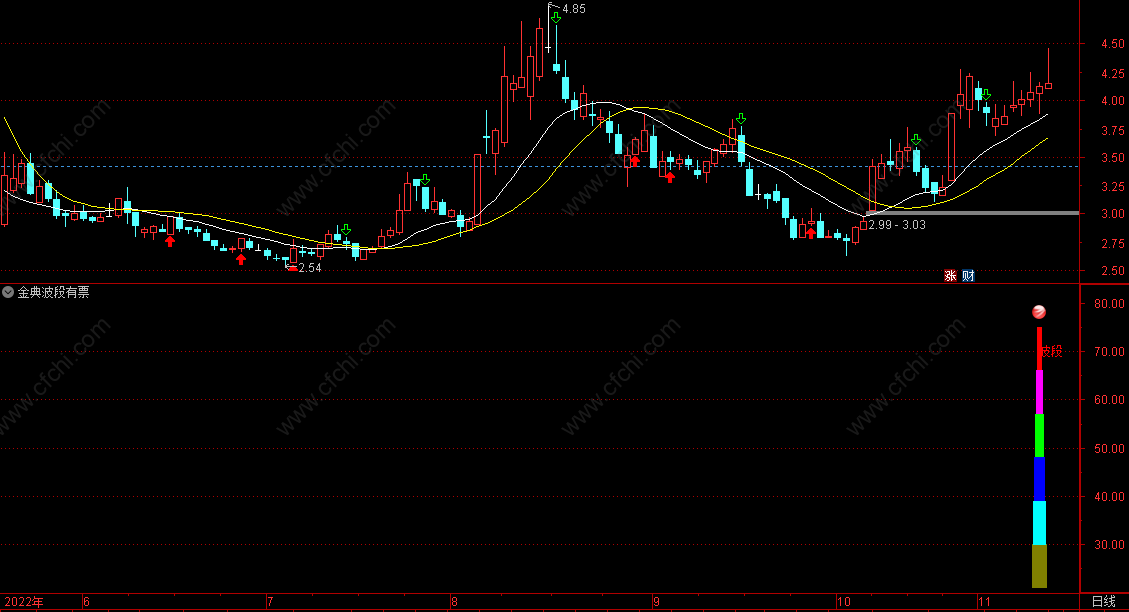Click month 8 on the time axis
Image resolution: width=1129 pixels, height=612 pixels.
[x=454, y=602]
